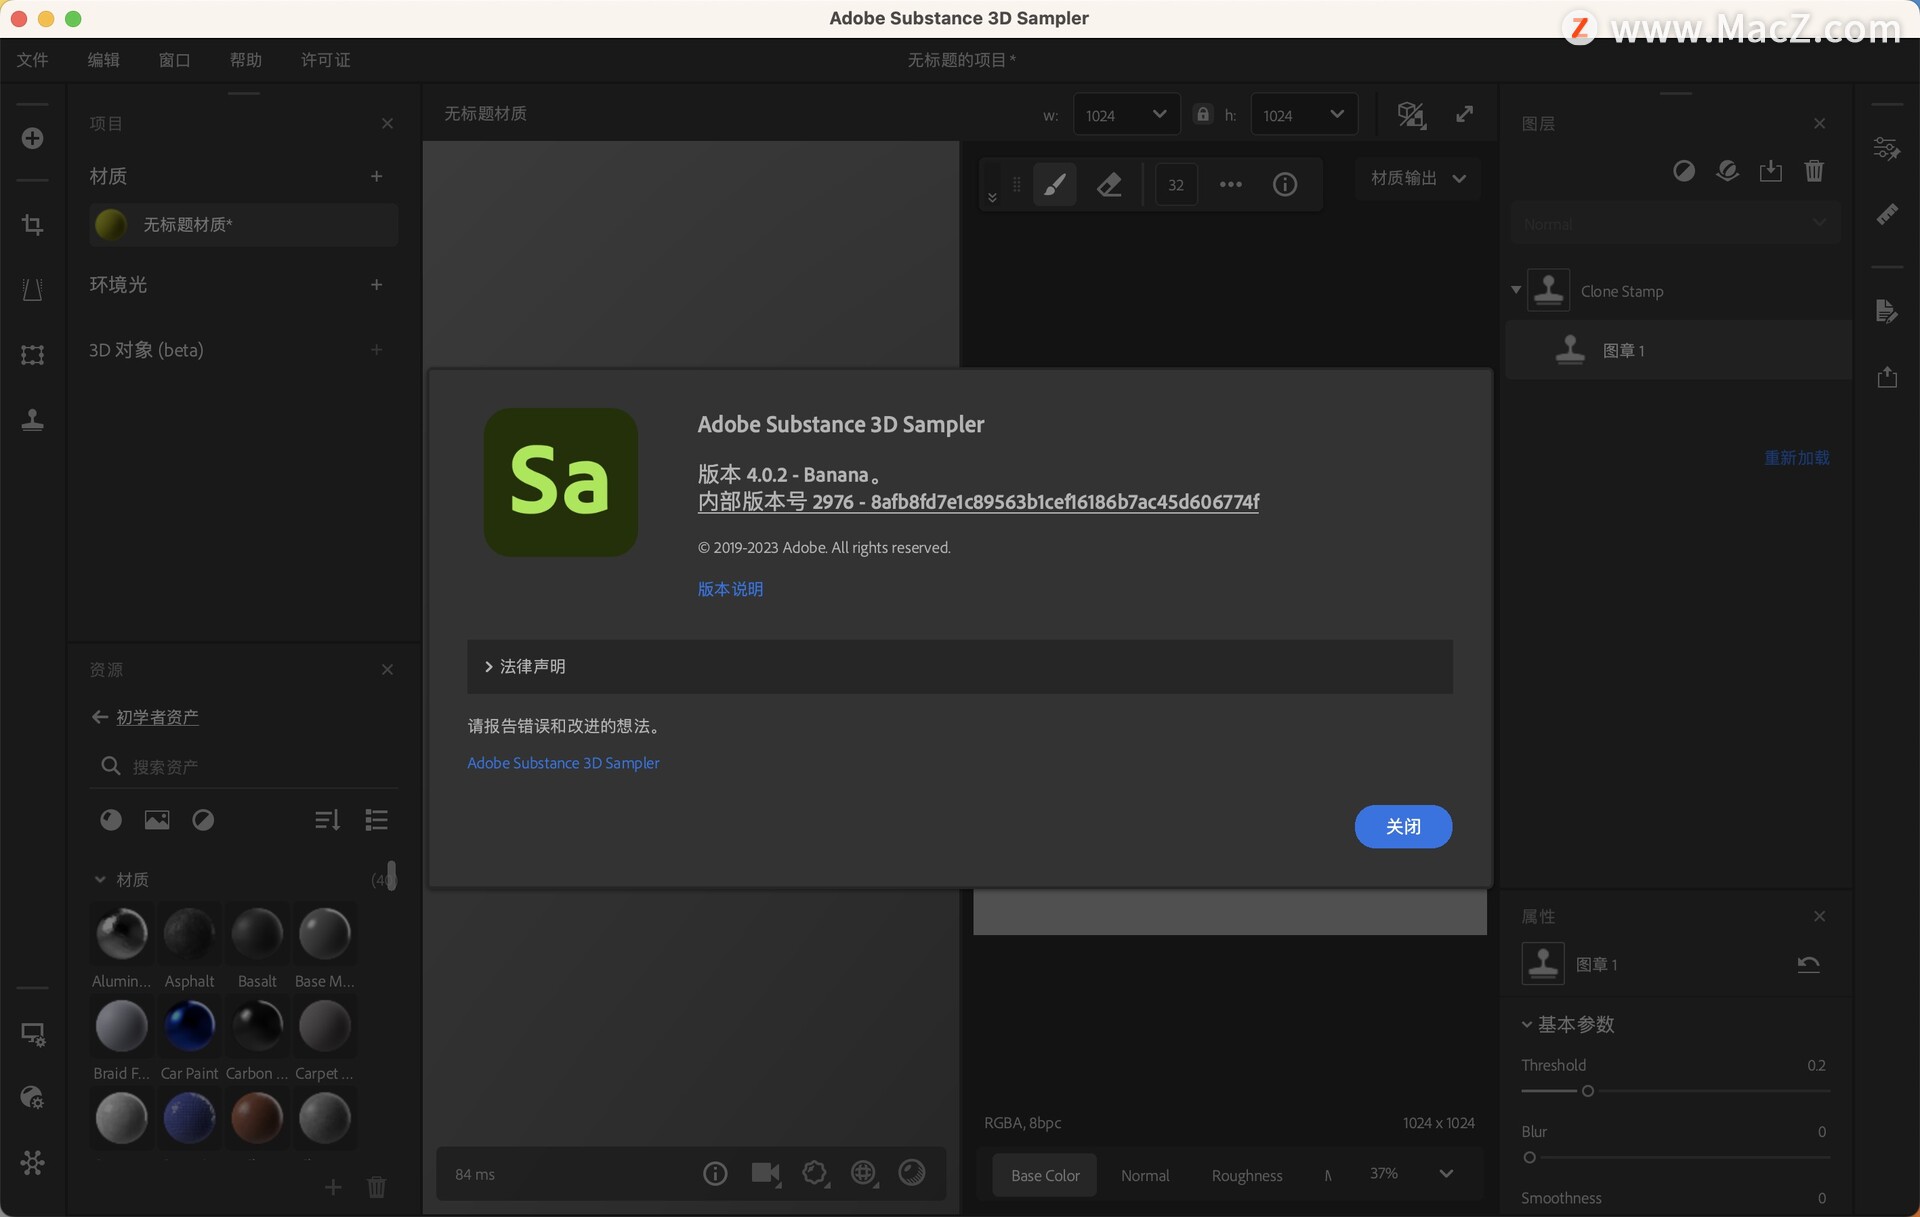Delete the layer using the trash icon
The width and height of the screenshot is (1920, 1217).
click(1815, 171)
